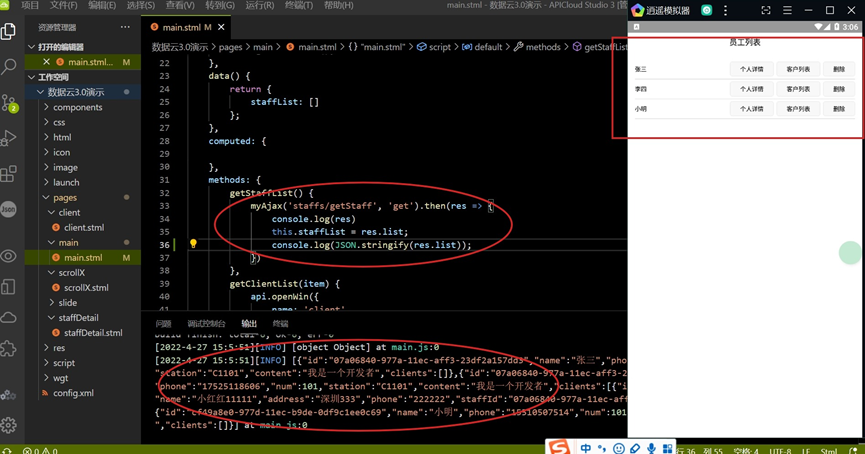This screenshot has height=454, width=865.
Task: Open client.stml in the file tree
Action: pyautogui.click(x=83, y=227)
